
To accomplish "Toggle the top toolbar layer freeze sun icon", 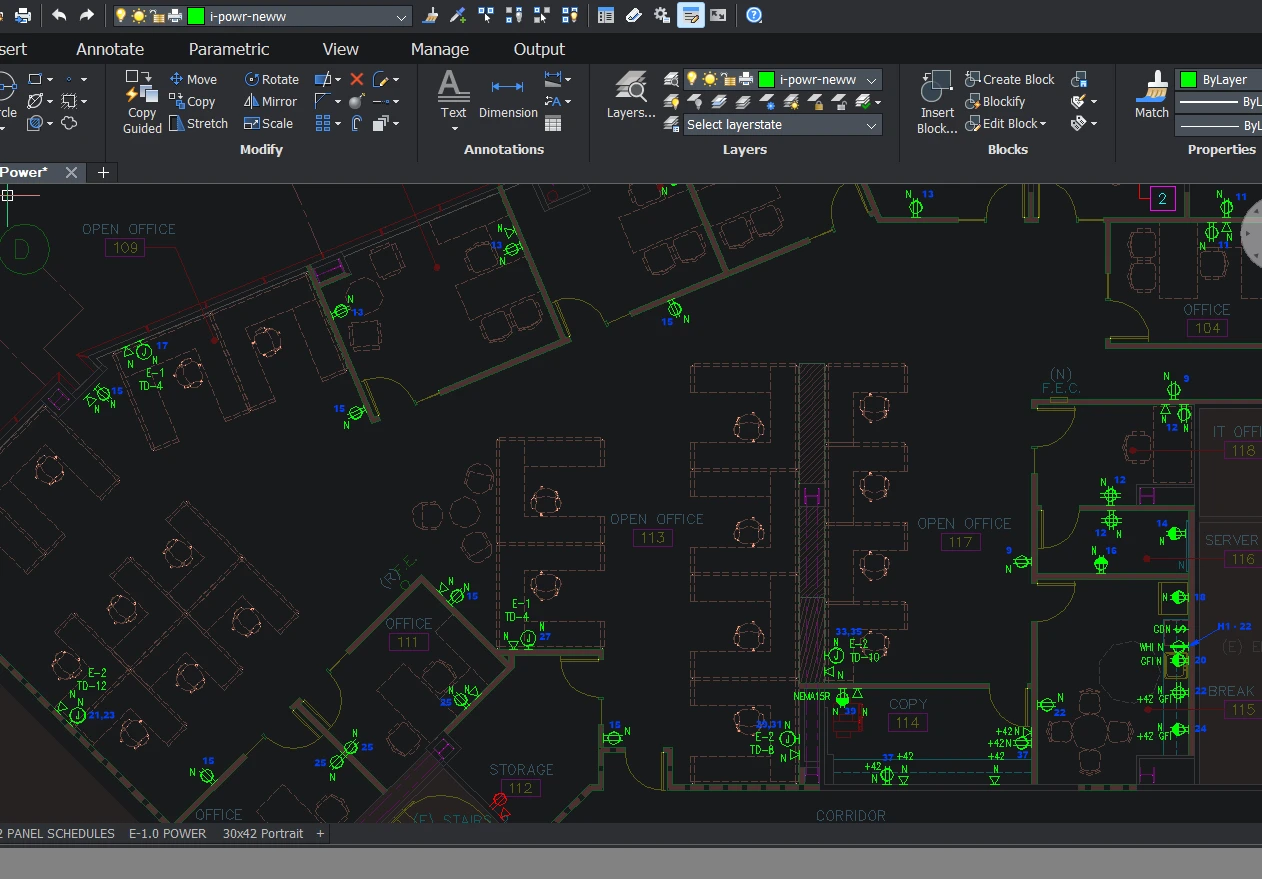I will coord(139,16).
